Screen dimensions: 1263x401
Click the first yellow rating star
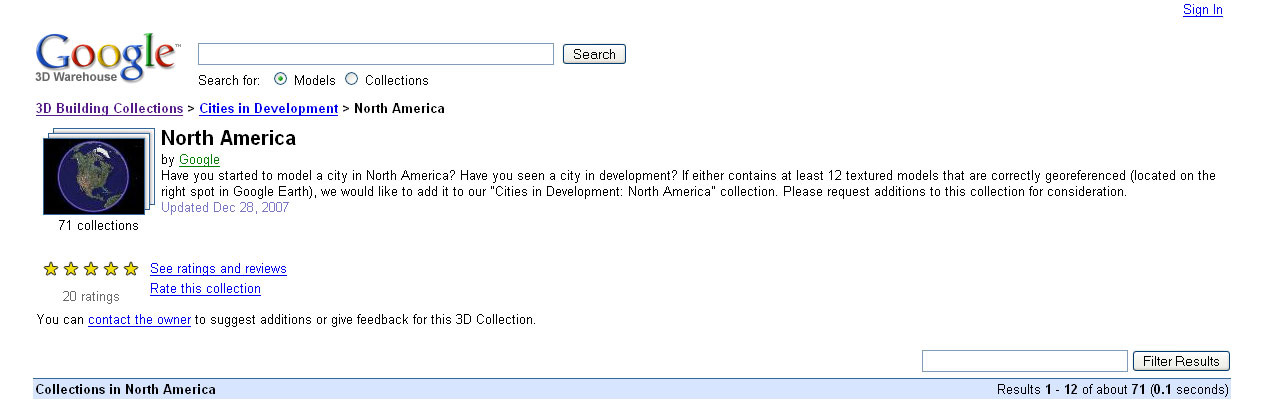click(x=51, y=269)
